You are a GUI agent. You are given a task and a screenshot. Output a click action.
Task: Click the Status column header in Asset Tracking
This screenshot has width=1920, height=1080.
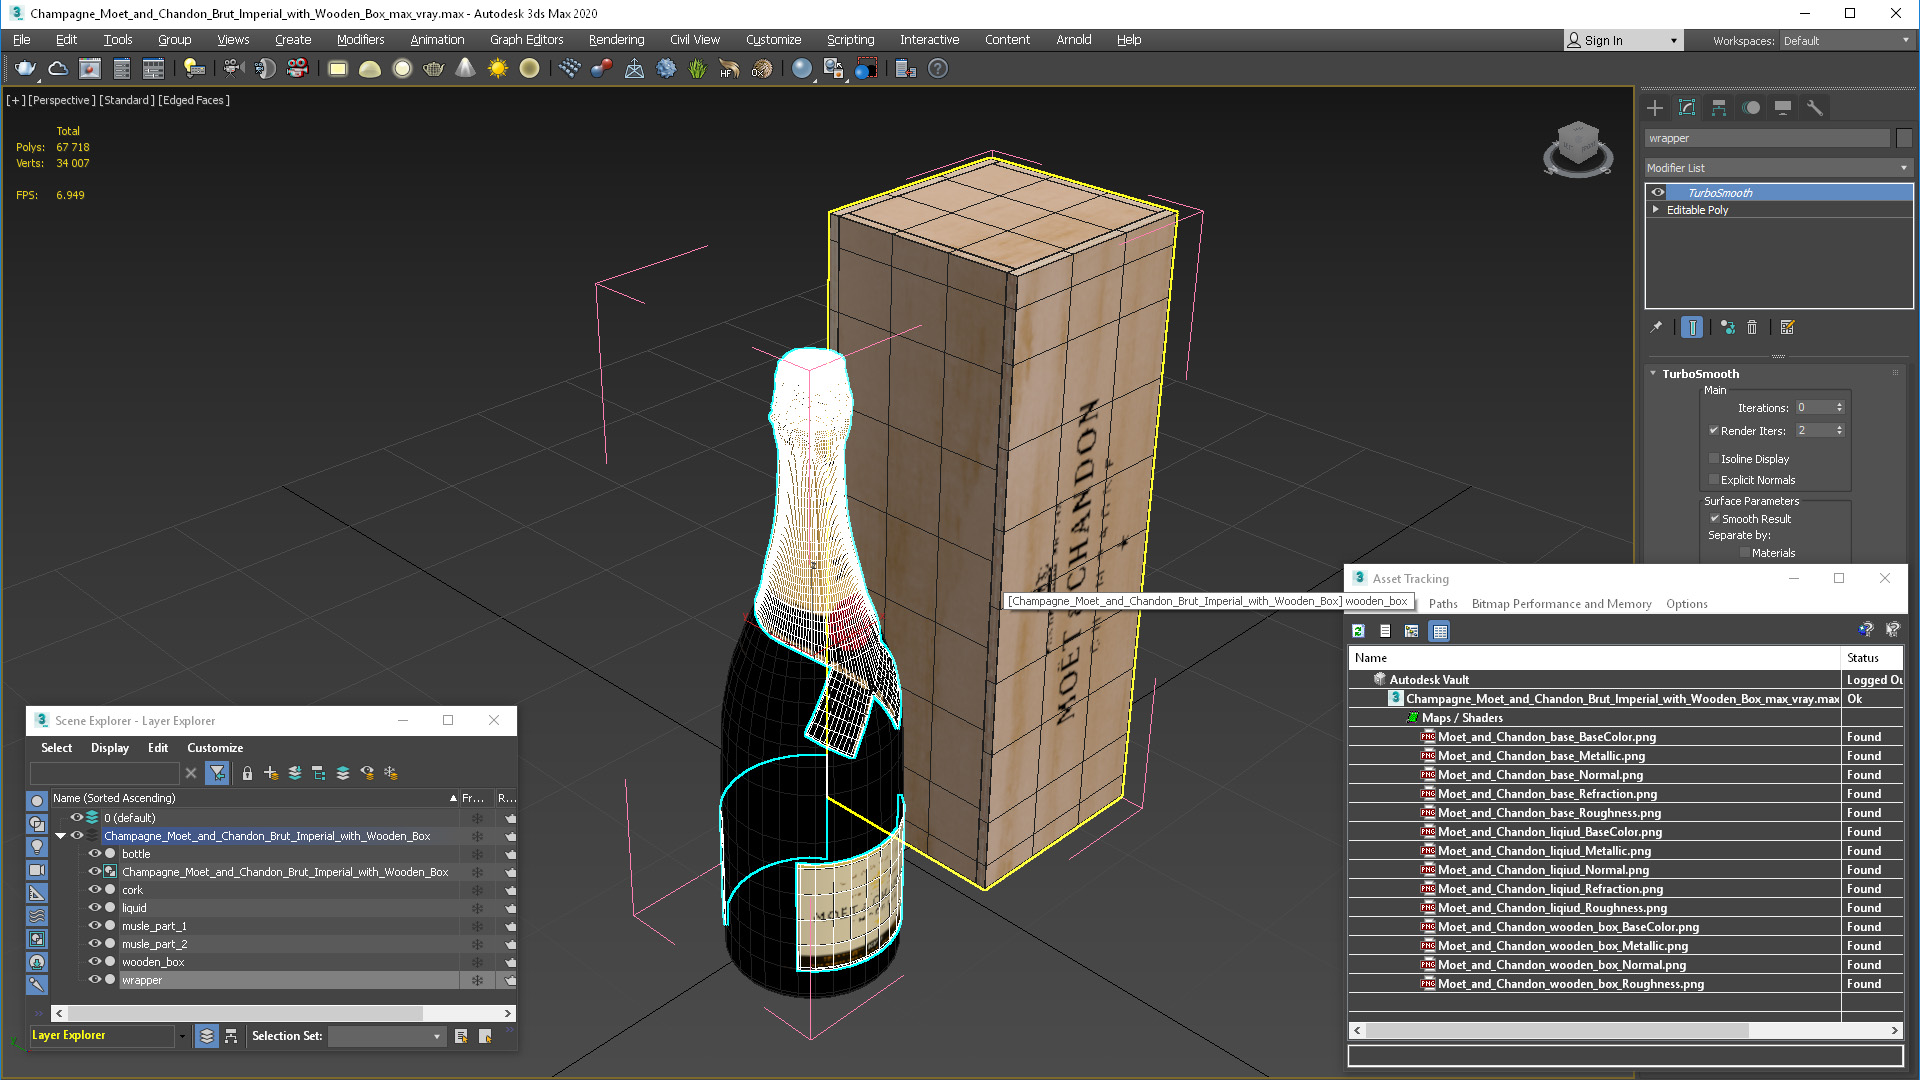pyautogui.click(x=1871, y=658)
